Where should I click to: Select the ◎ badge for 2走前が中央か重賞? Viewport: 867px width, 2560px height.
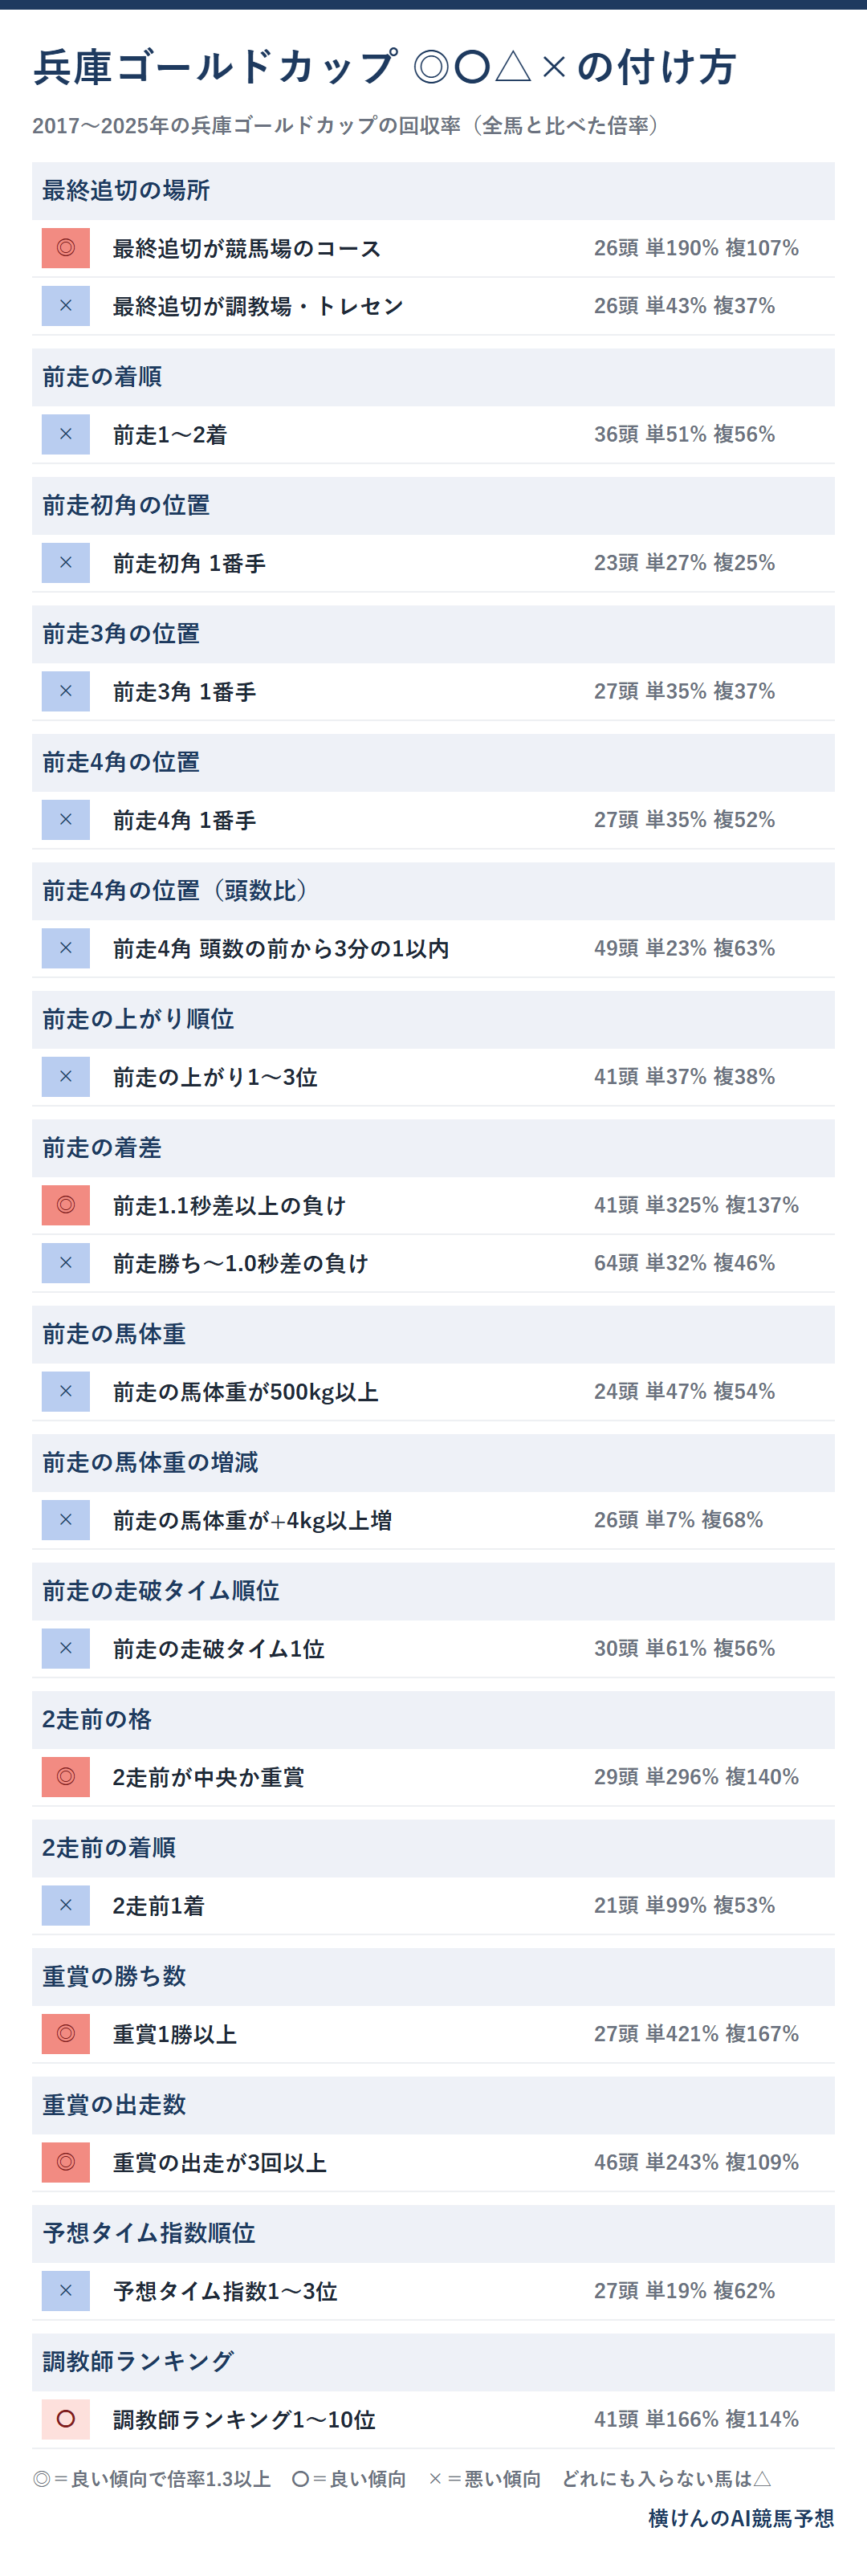point(65,1777)
